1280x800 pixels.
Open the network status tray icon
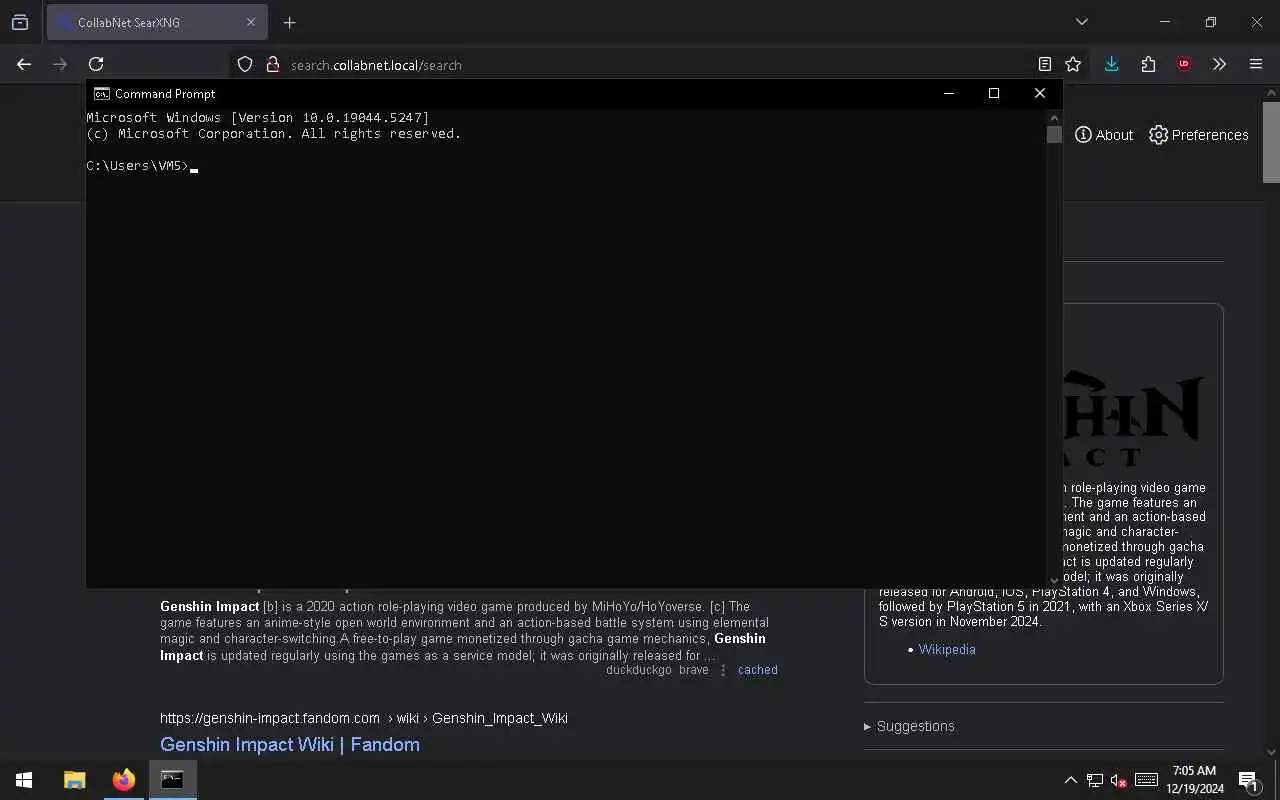click(x=1095, y=780)
